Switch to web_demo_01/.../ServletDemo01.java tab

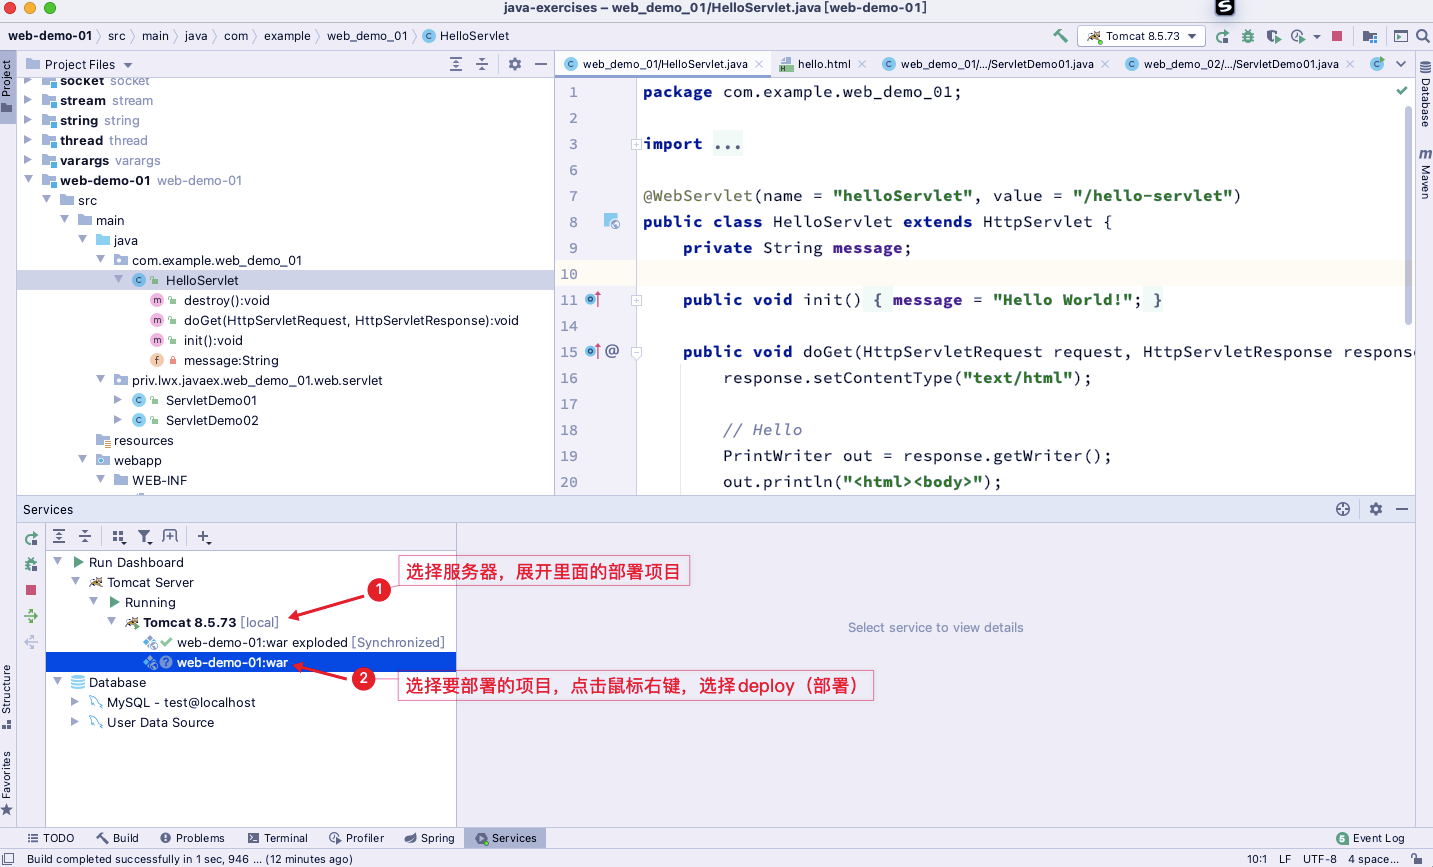[x=997, y=64]
